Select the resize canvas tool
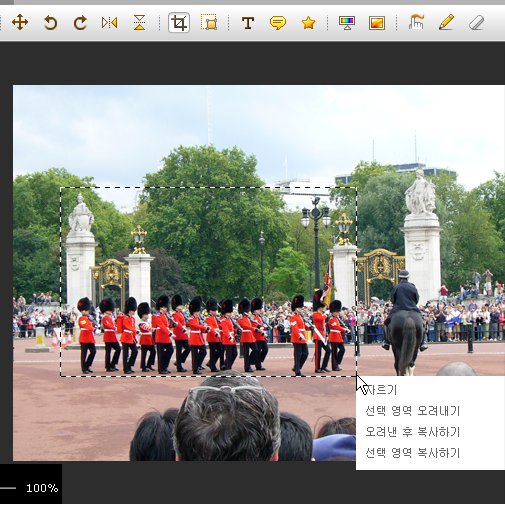 pos(209,23)
